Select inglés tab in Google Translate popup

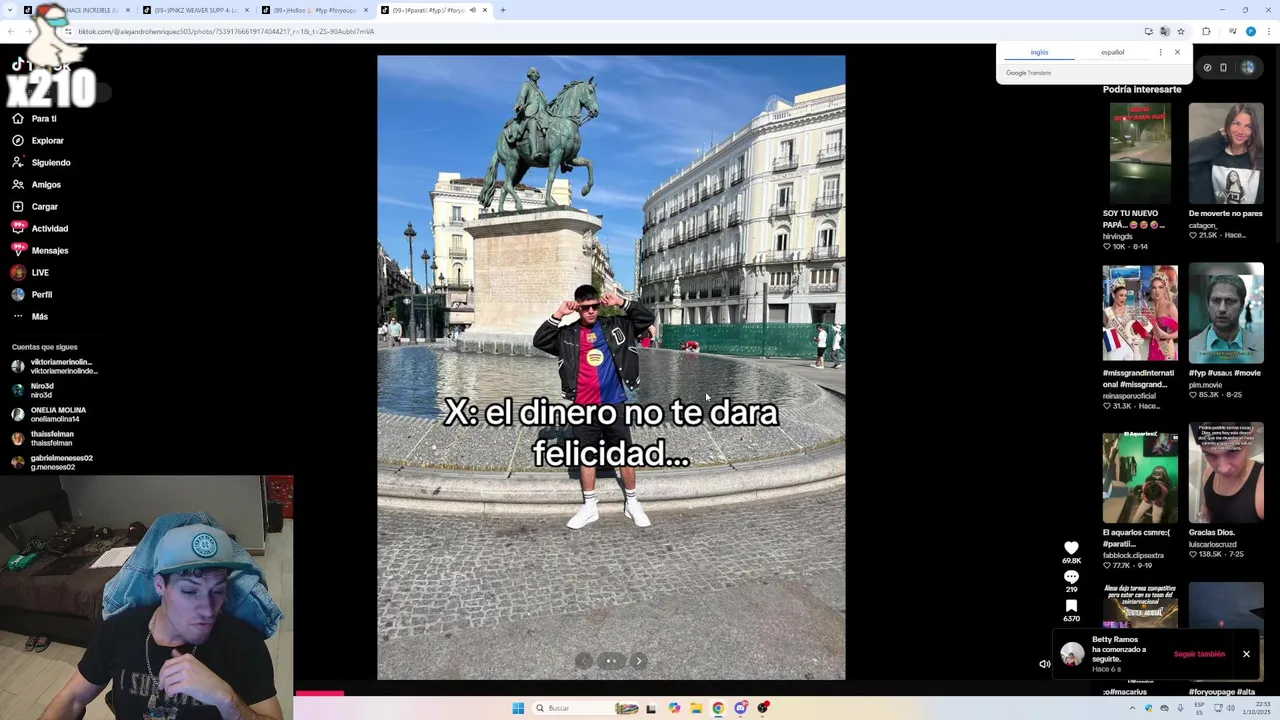(1040, 52)
